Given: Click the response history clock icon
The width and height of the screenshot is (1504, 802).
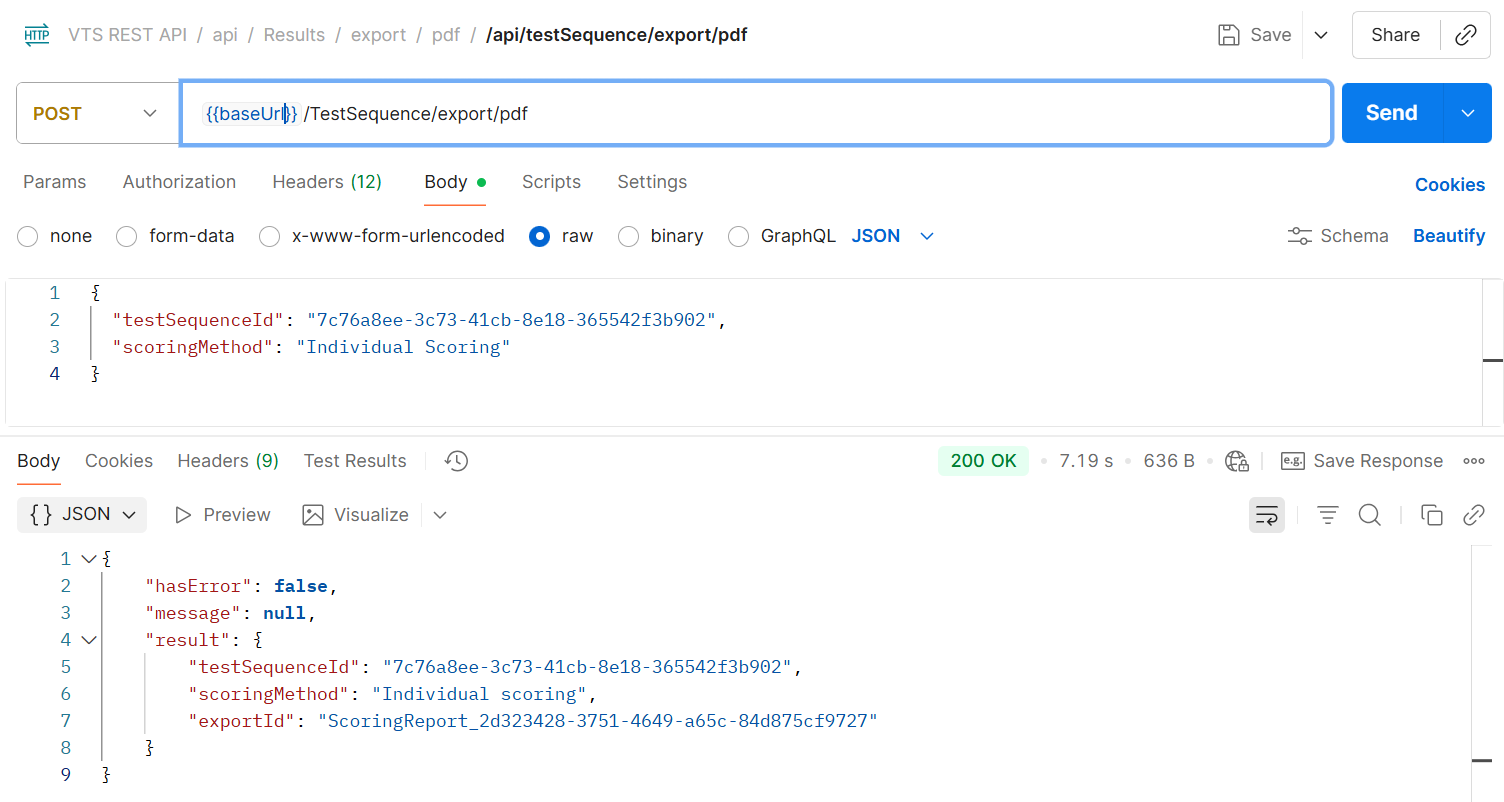Looking at the screenshot, I should click(456, 461).
